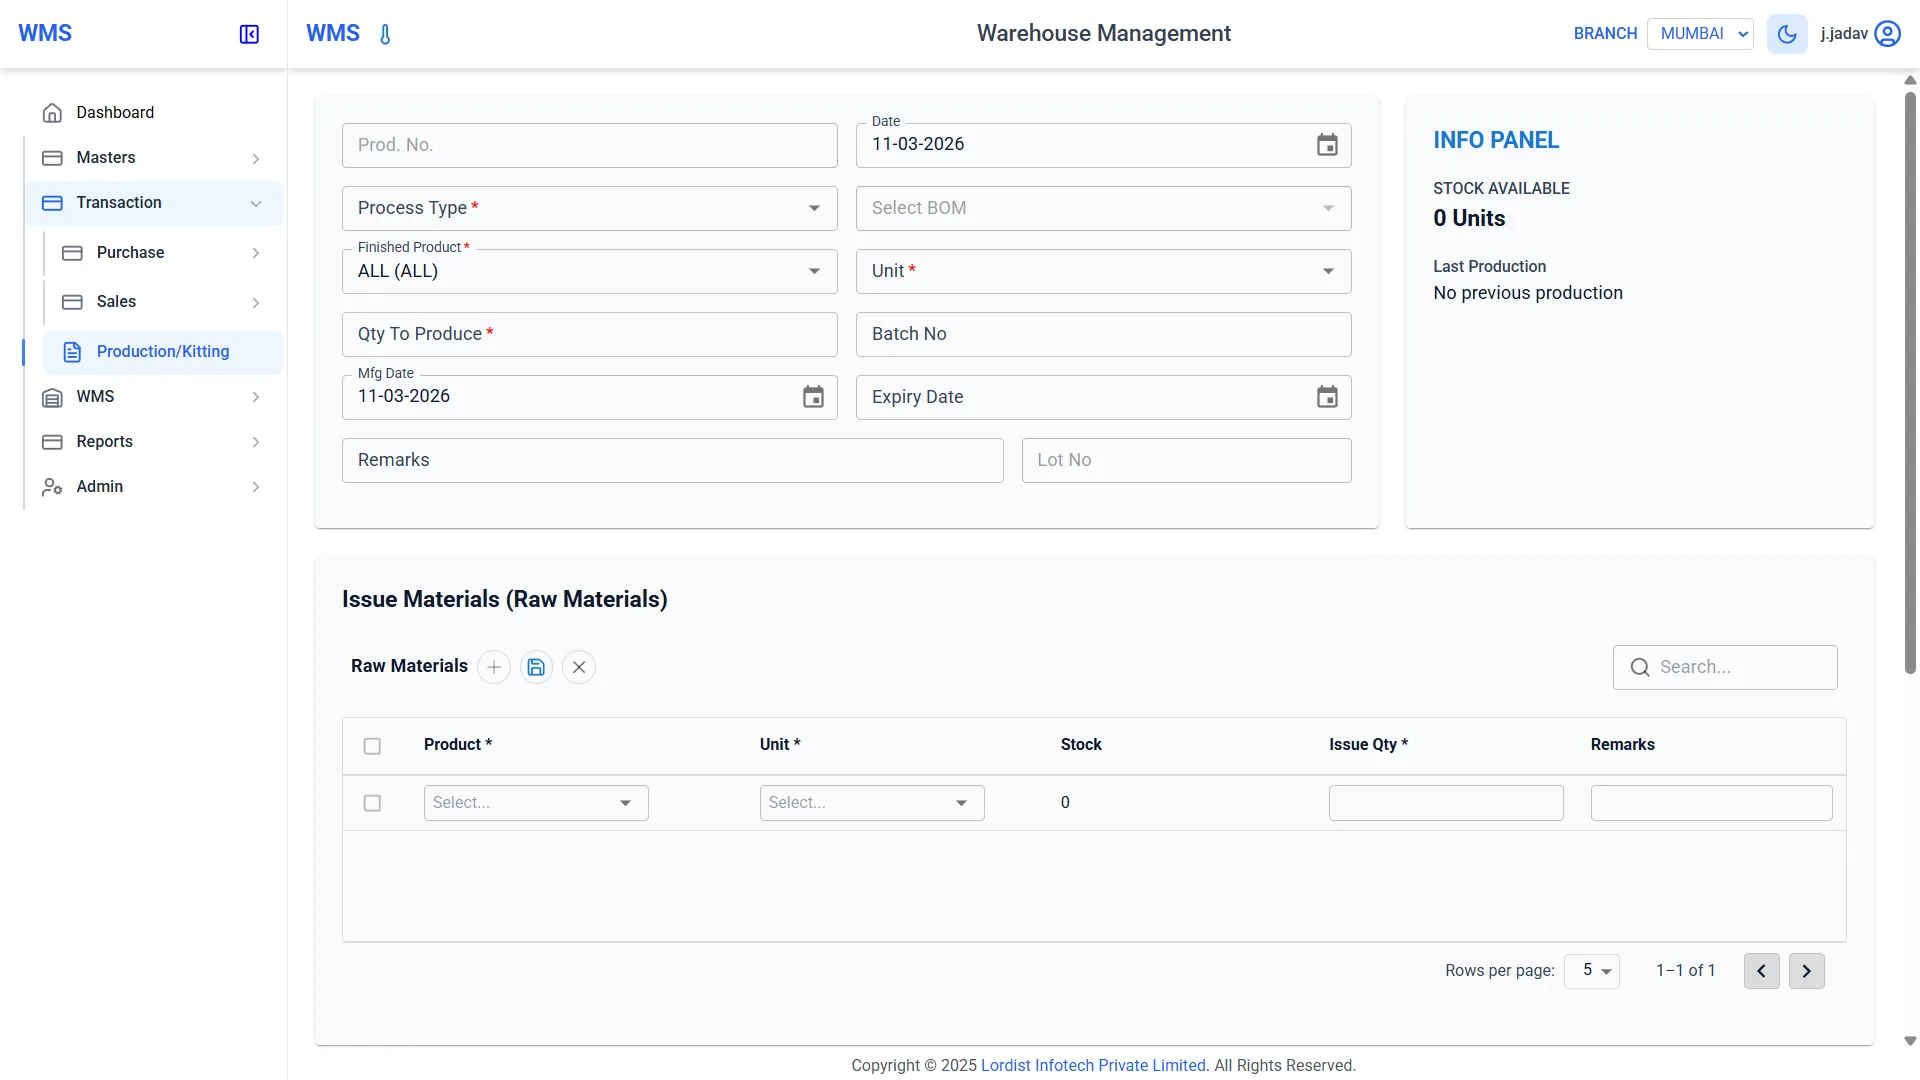
Task: Click the Product column header
Action: [457, 745]
